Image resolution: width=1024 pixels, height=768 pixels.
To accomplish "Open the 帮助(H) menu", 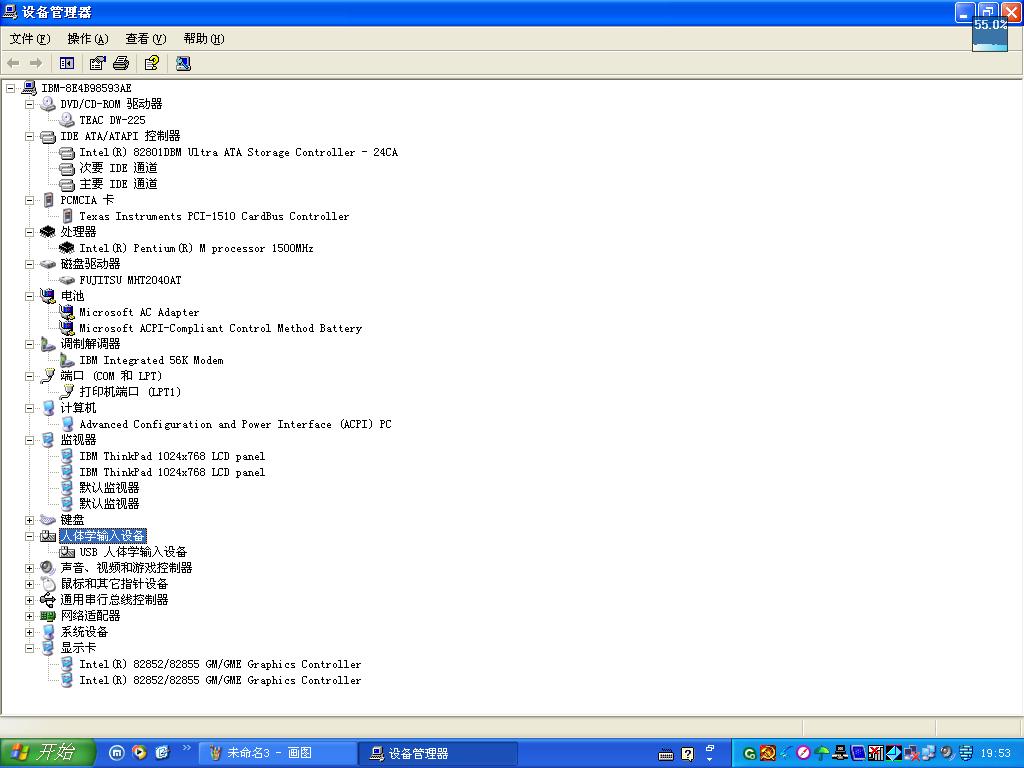I will click(x=204, y=39).
